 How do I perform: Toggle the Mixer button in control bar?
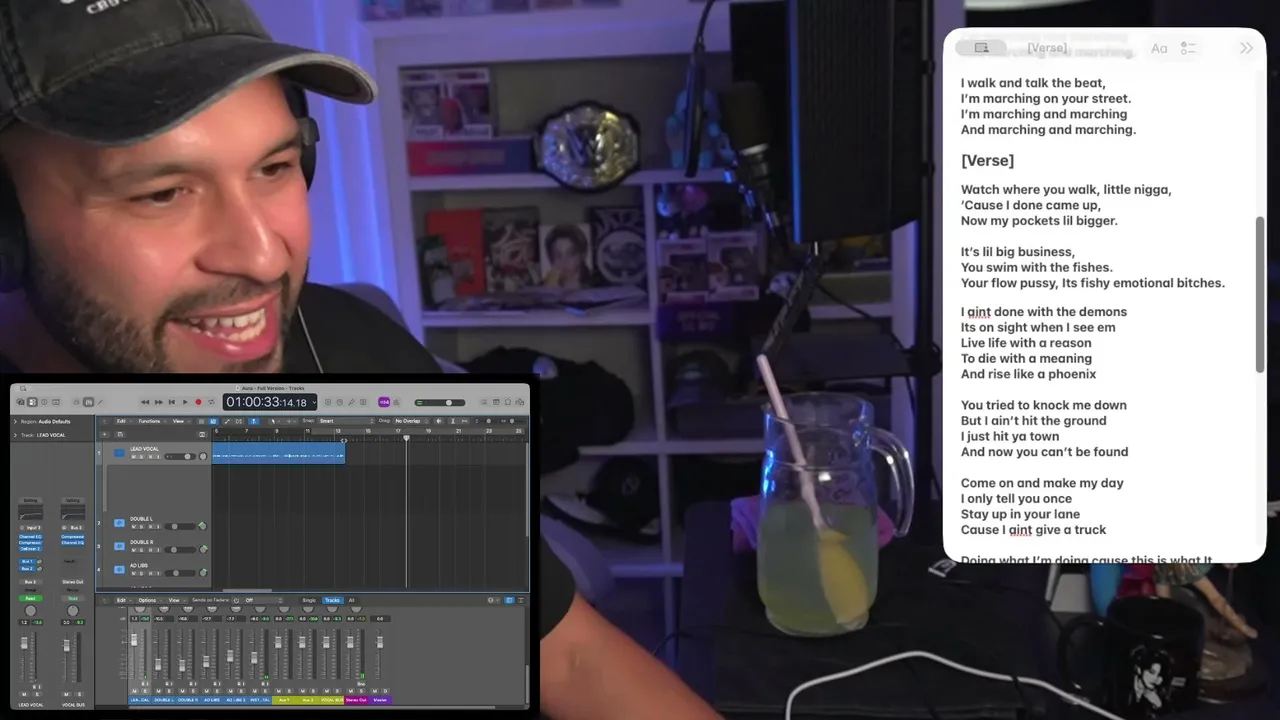(x=88, y=402)
